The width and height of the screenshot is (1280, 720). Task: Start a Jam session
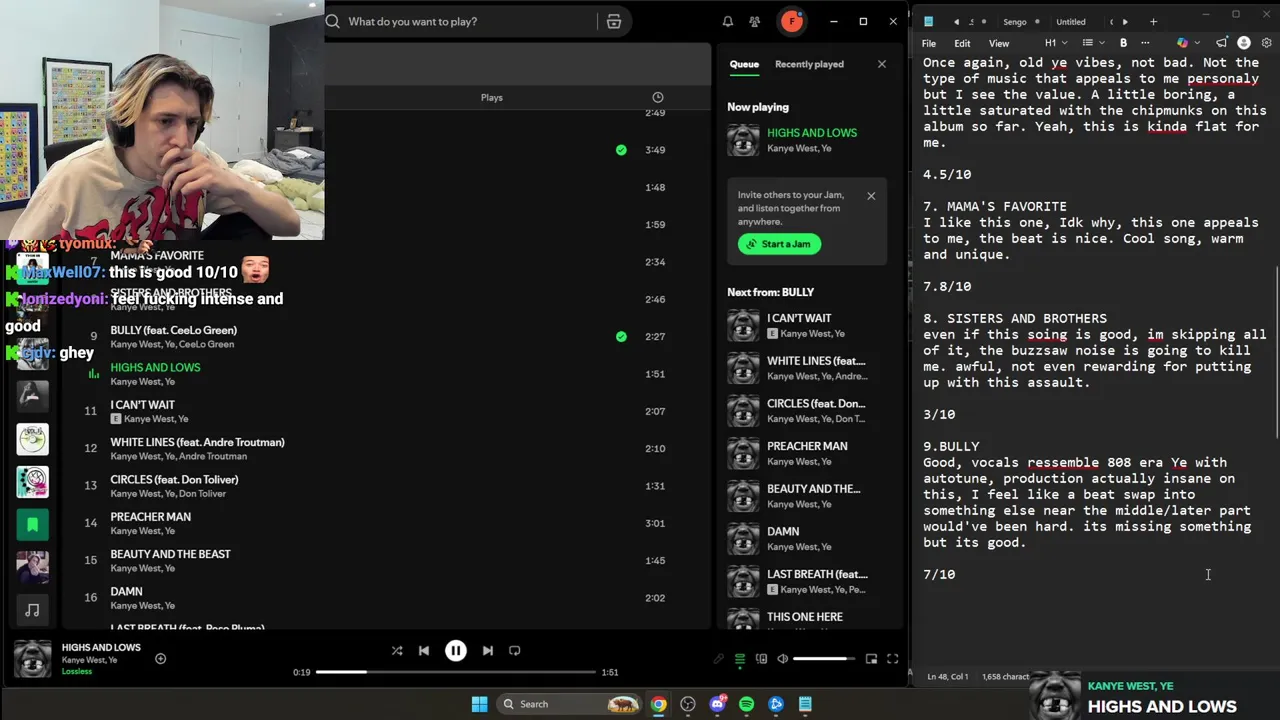pos(779,244)
